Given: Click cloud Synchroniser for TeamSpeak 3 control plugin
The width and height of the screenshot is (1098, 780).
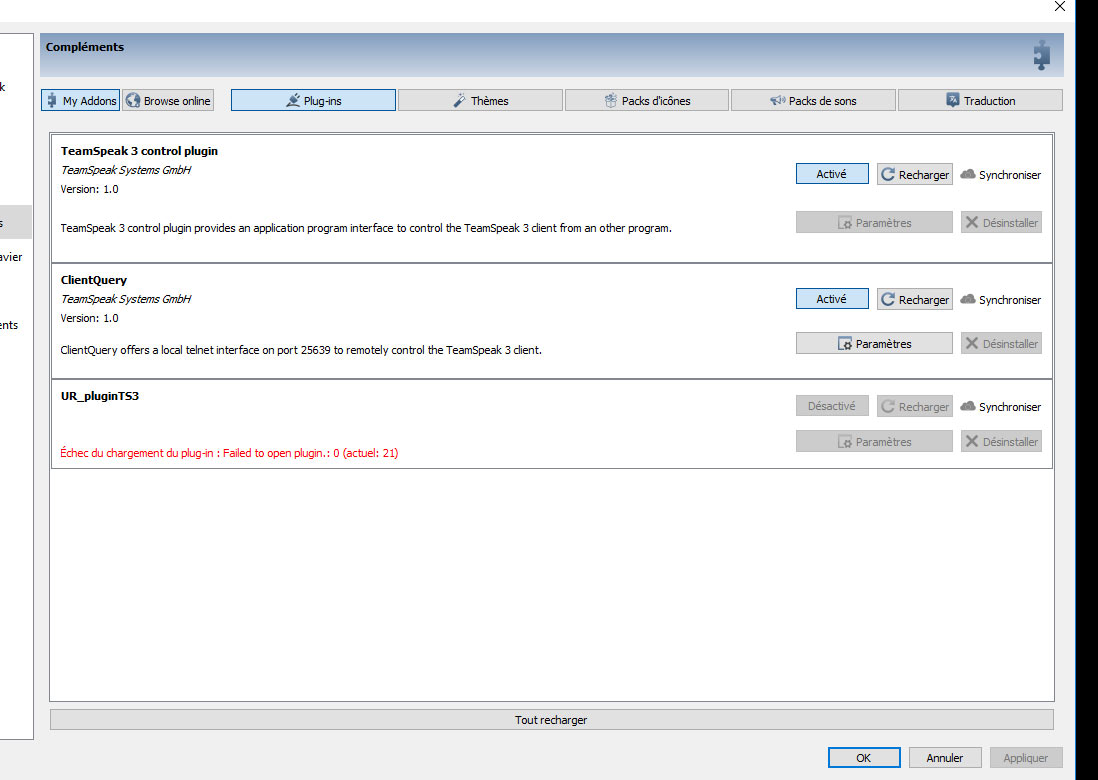Looking at the screenshot, I should pos(1000,175).
